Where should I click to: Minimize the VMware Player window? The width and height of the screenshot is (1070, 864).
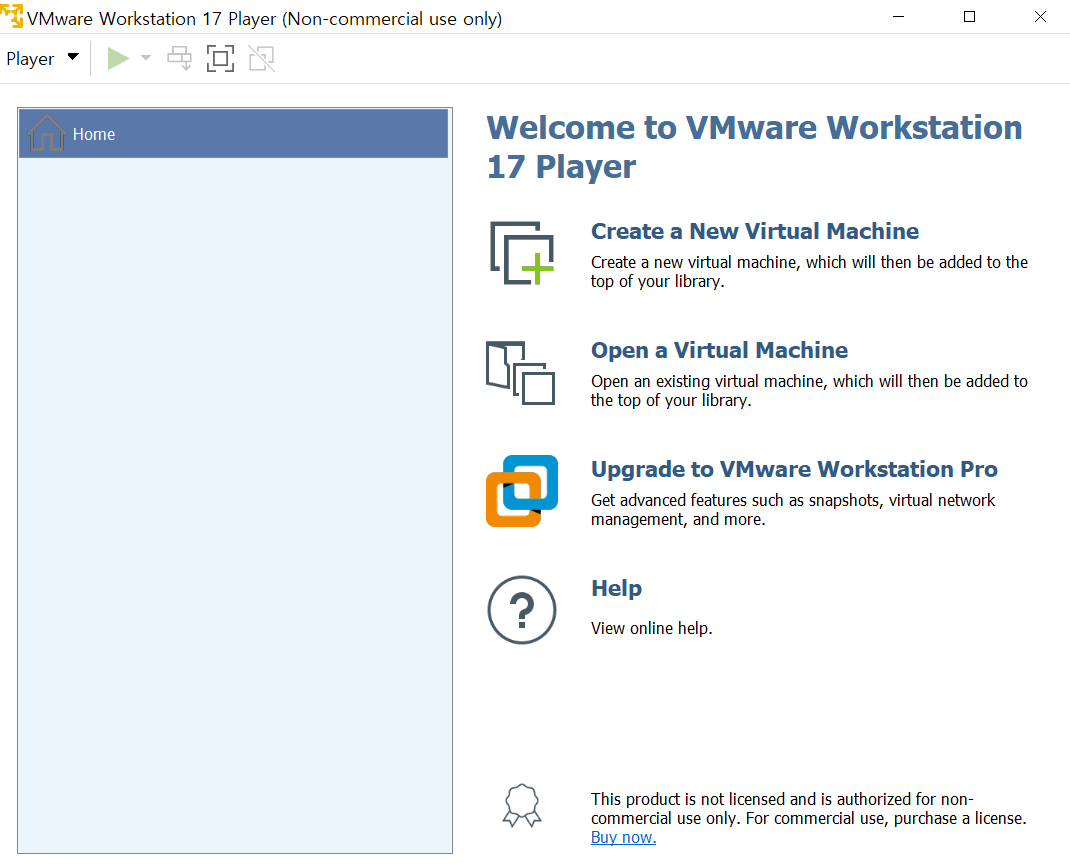tap(899, 16)
